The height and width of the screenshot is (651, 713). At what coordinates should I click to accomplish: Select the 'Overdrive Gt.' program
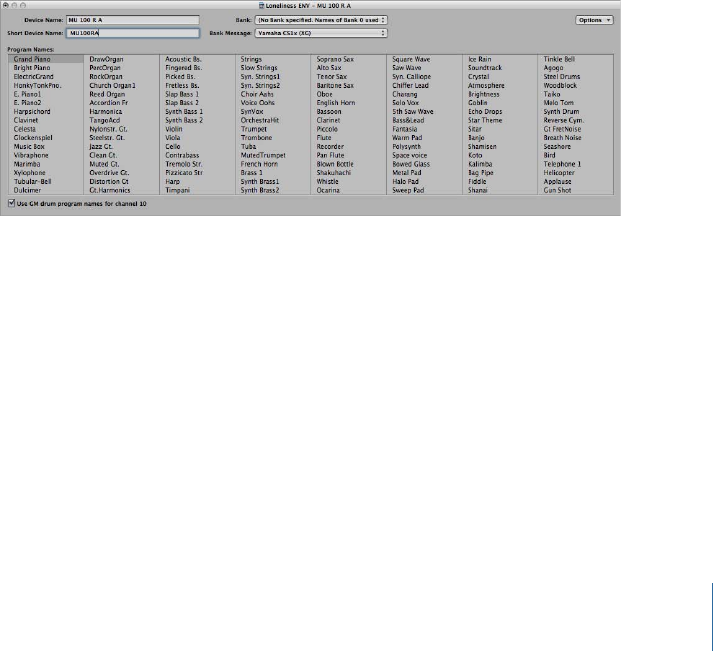pyautogui.click(x=109, y=173)
